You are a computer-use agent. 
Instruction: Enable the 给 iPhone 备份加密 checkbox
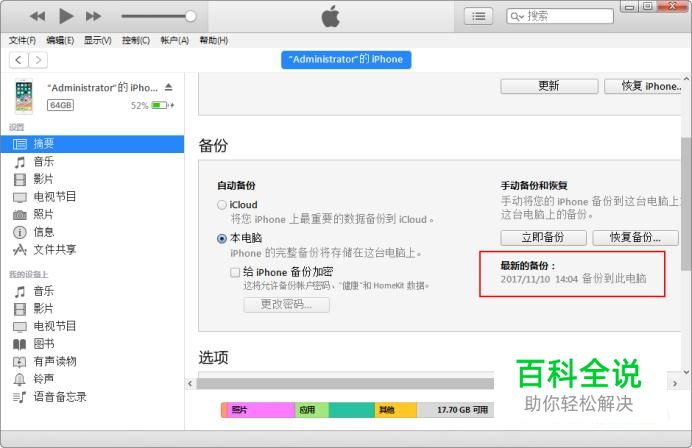click(x=235, y=272)
